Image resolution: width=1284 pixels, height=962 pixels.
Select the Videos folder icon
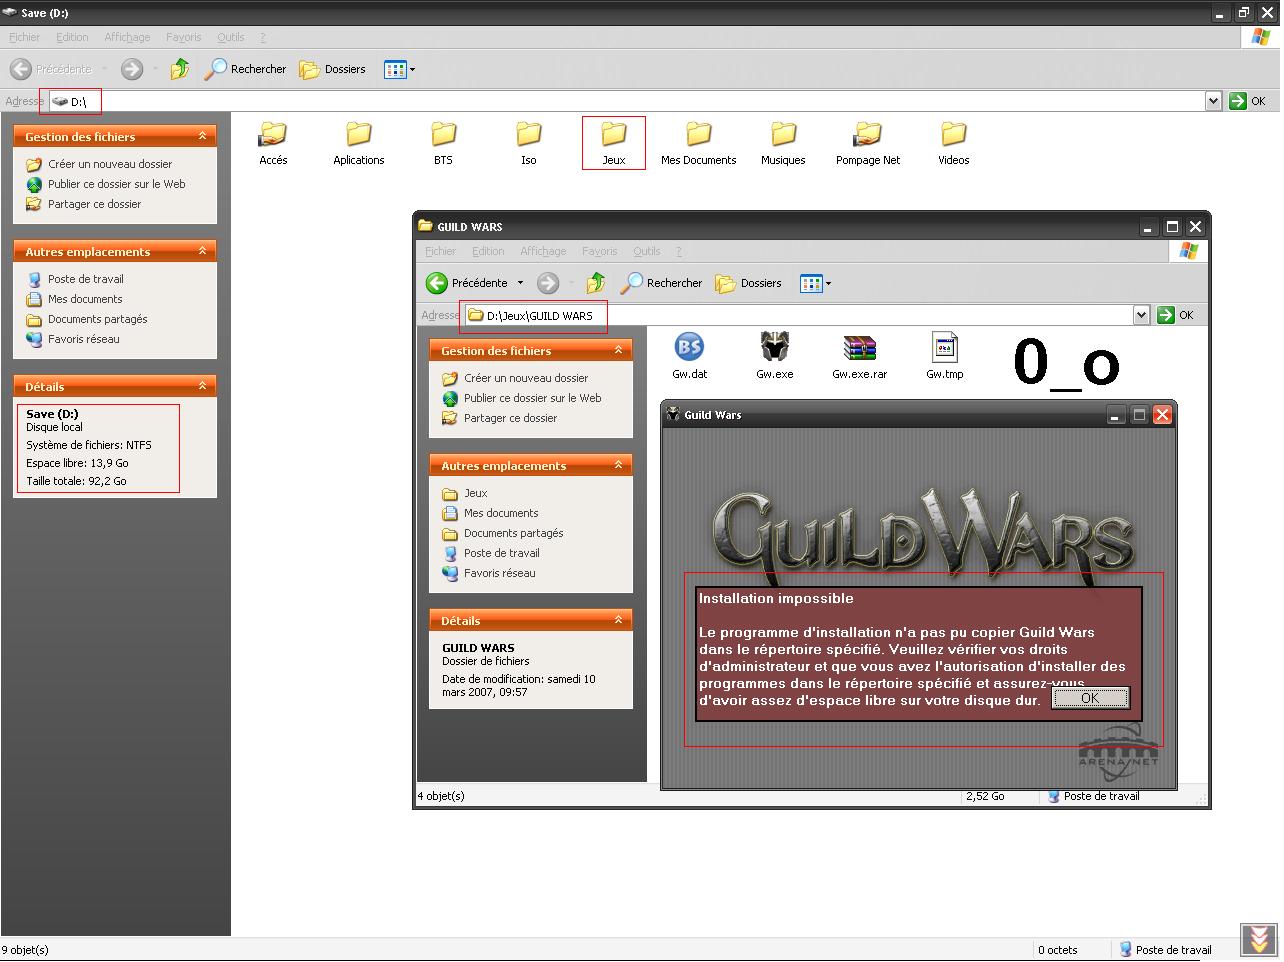[x=953, y=143]
